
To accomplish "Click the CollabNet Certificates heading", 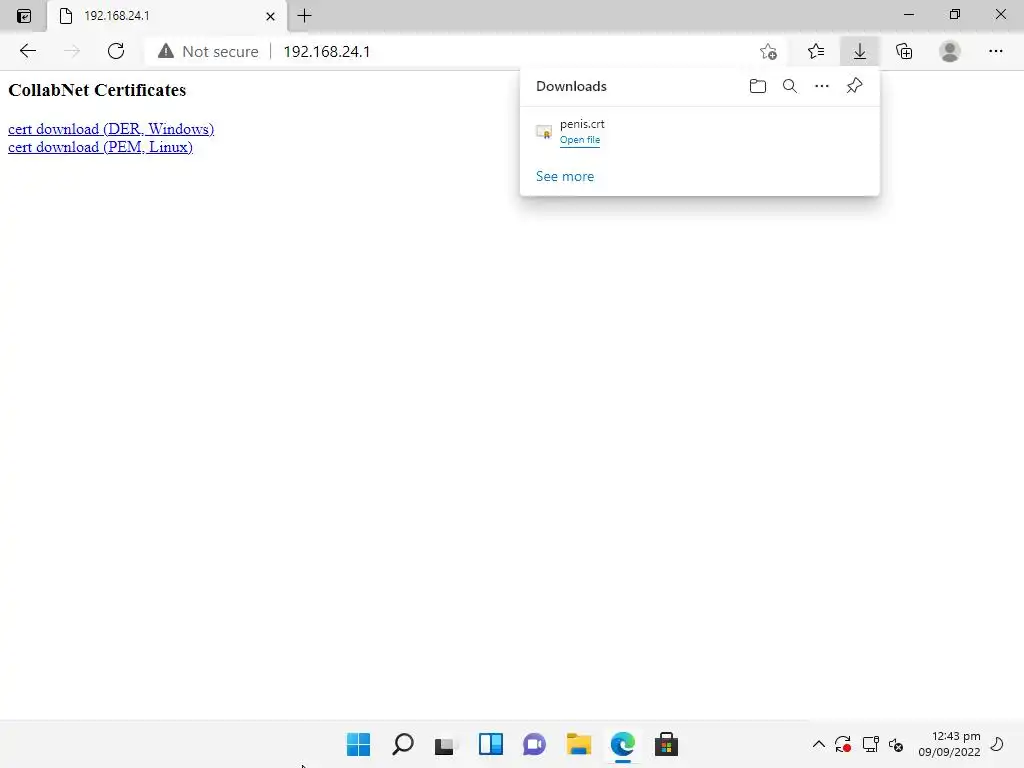I will 97,90.
